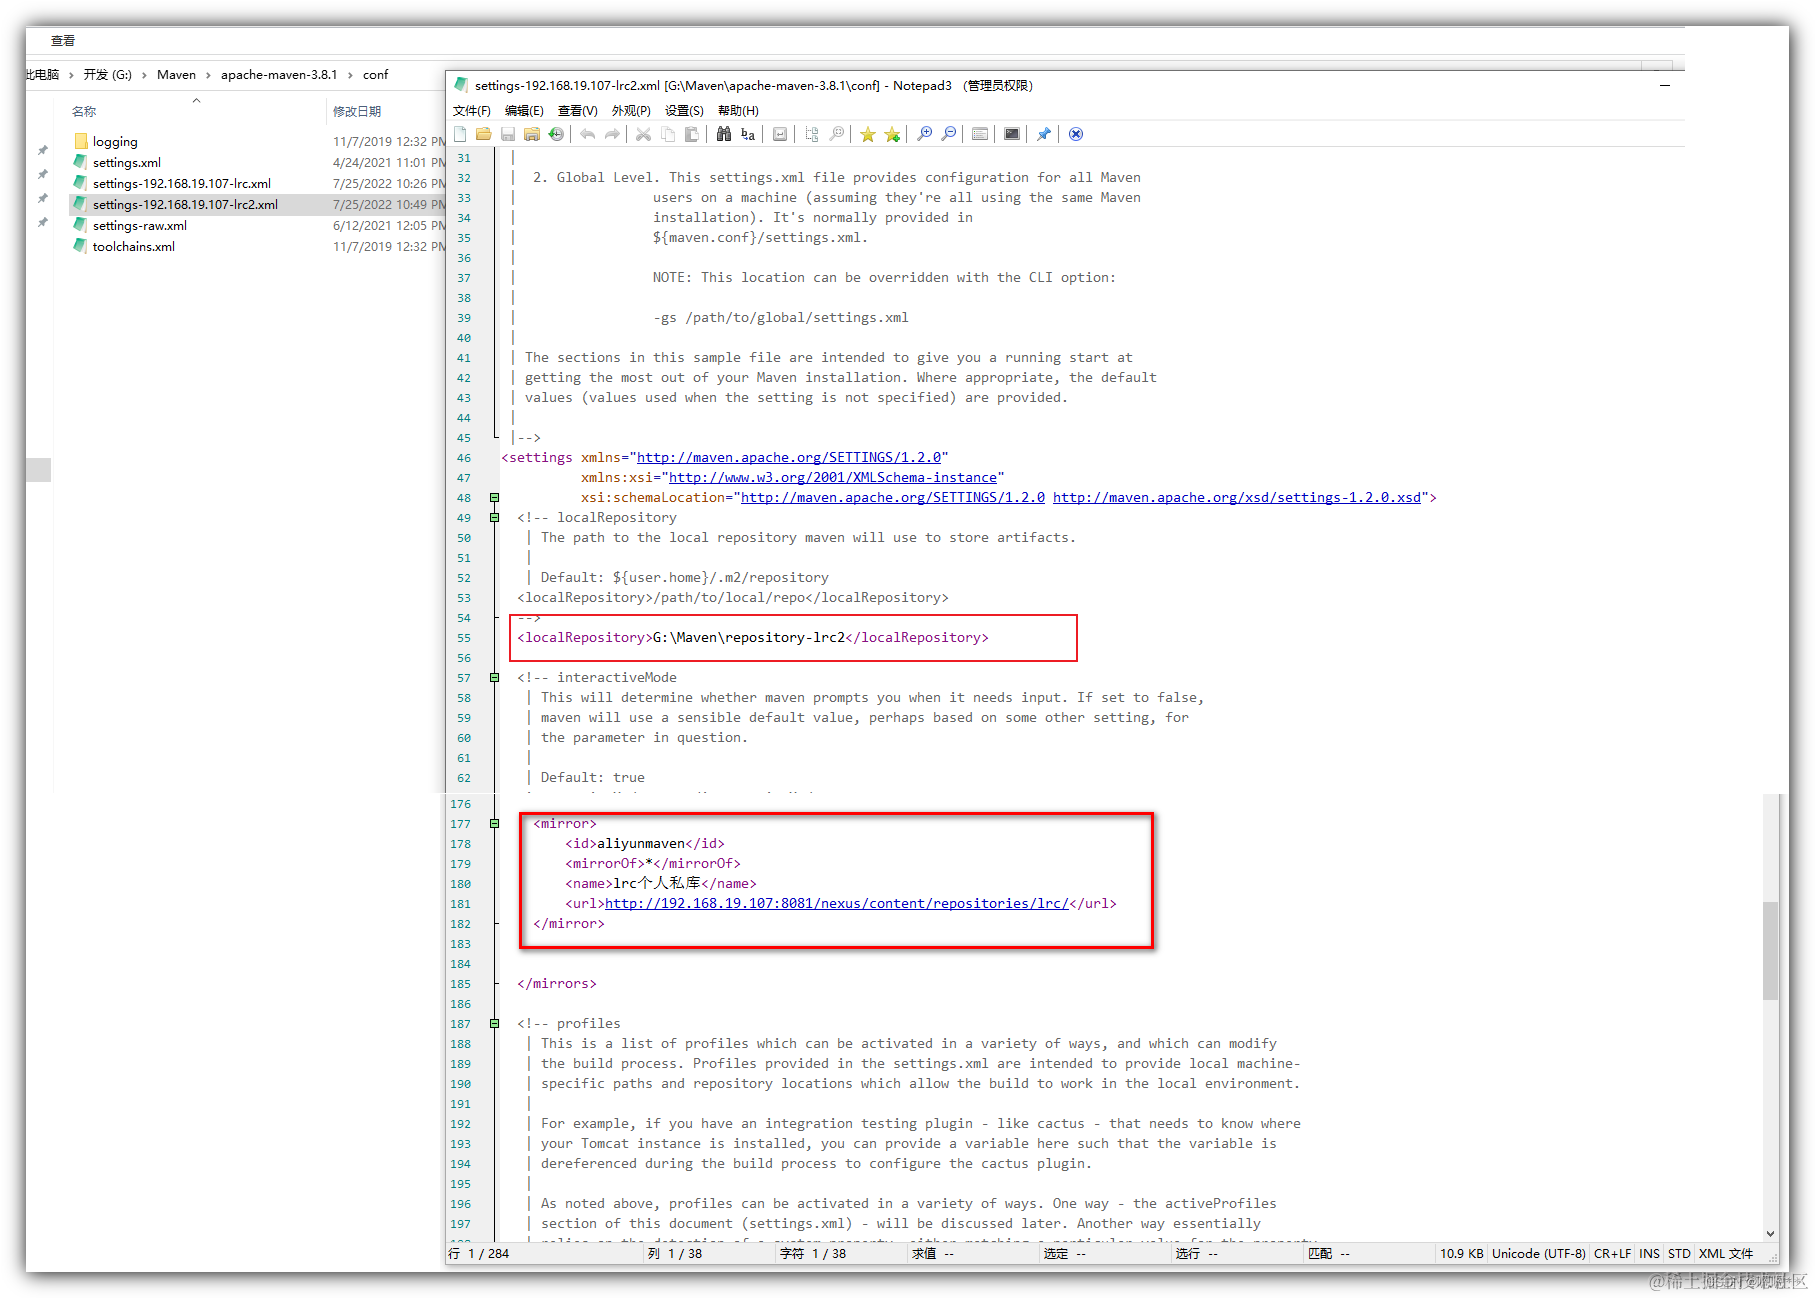This screenshot has height=1298, width=1815.
Task: Toggle word wrap toolbar icon
Action: 780,134
